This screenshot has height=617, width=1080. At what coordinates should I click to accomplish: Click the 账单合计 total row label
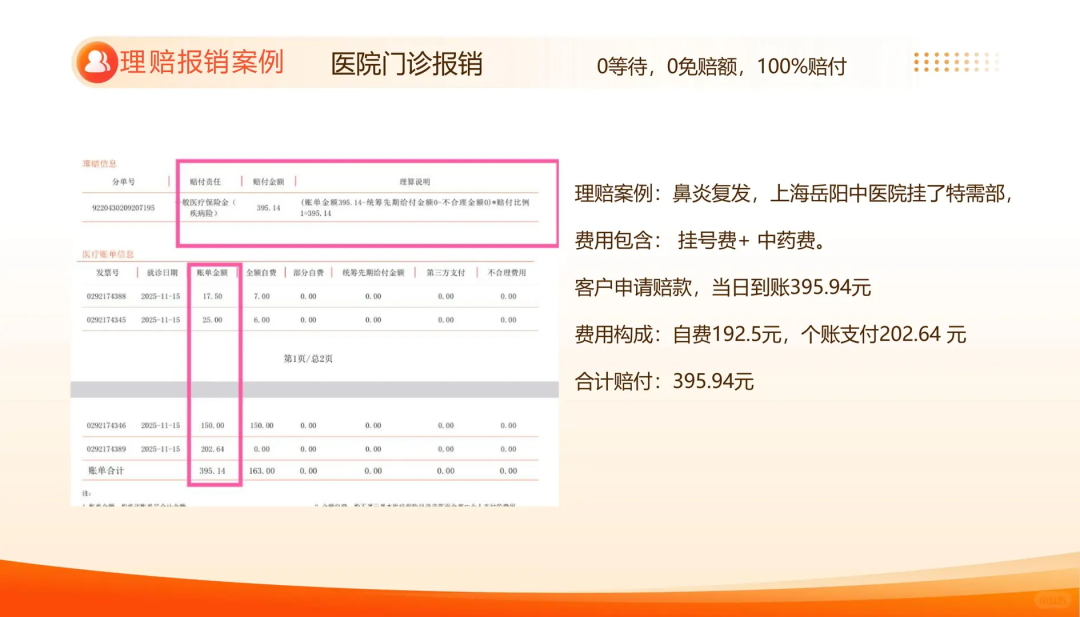point(104,470)
